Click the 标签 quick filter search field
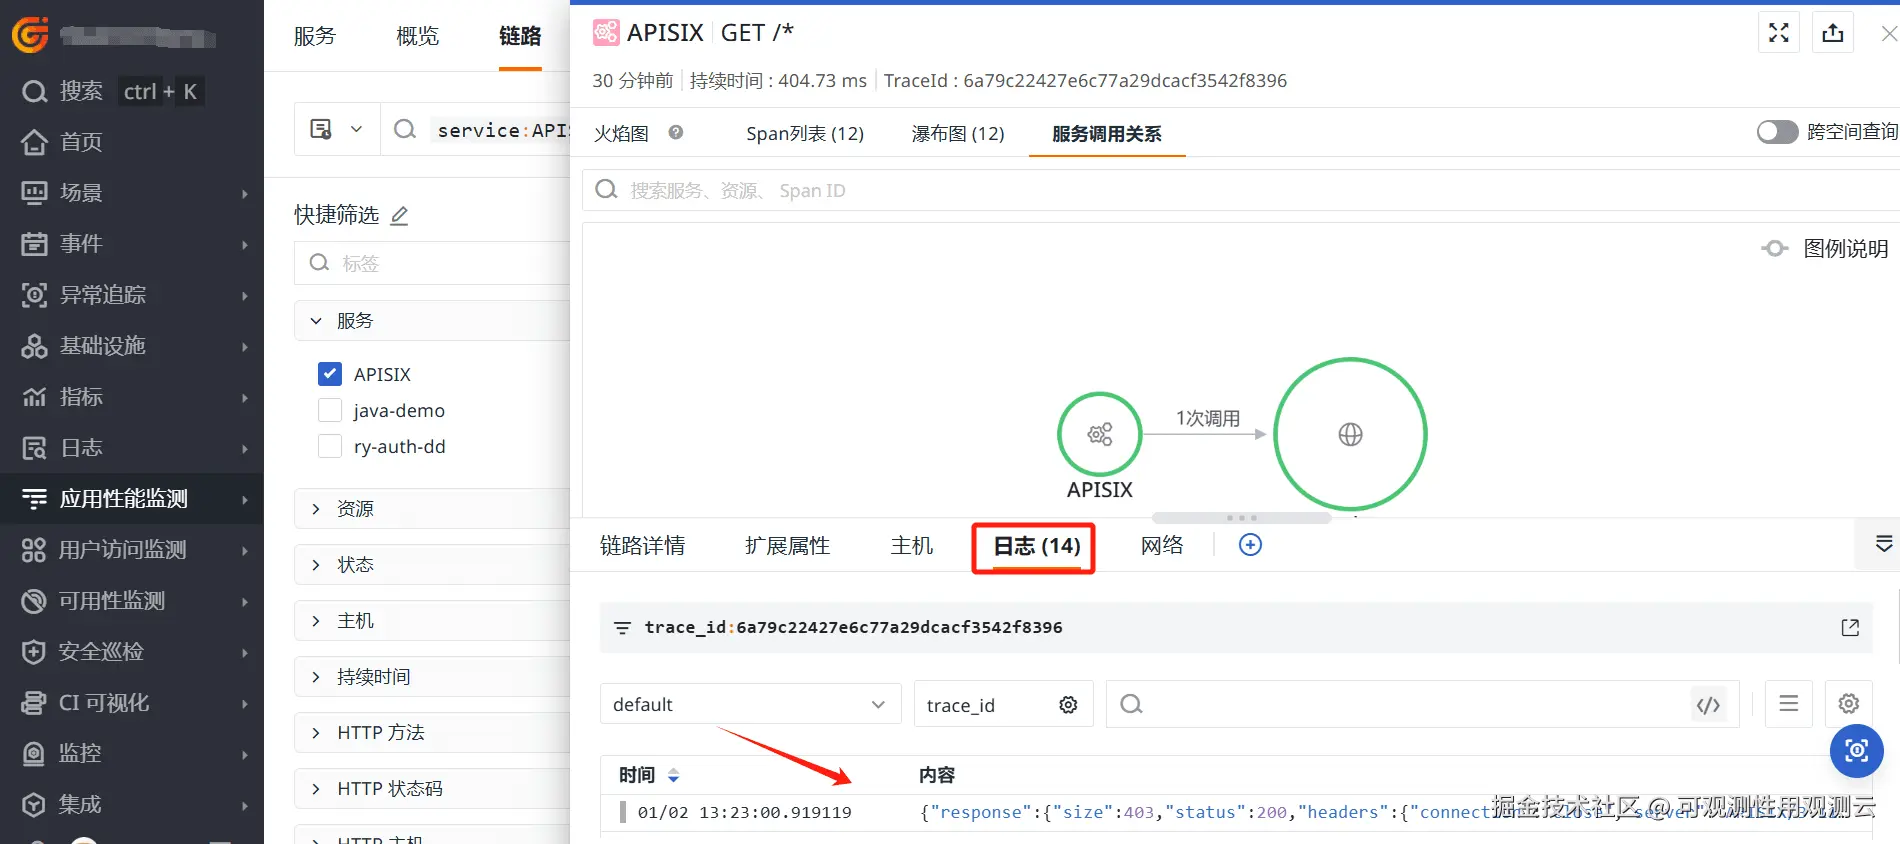 [x=432, y=263]
